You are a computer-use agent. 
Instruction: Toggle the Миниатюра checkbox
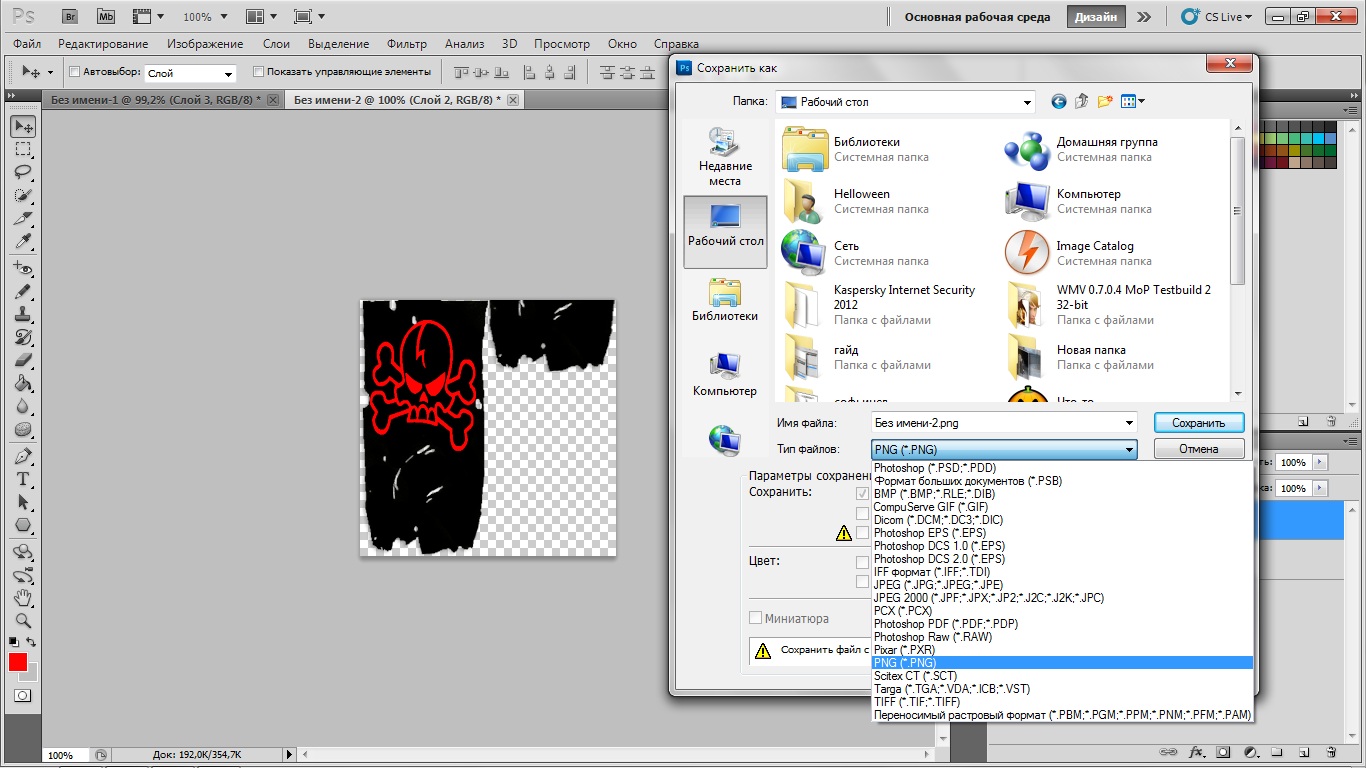click(756, 618)
